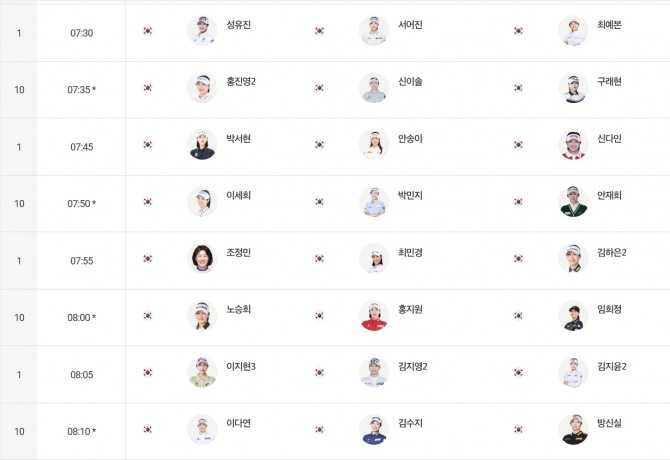Click the flag icon next to 김수지

(320, 430)
